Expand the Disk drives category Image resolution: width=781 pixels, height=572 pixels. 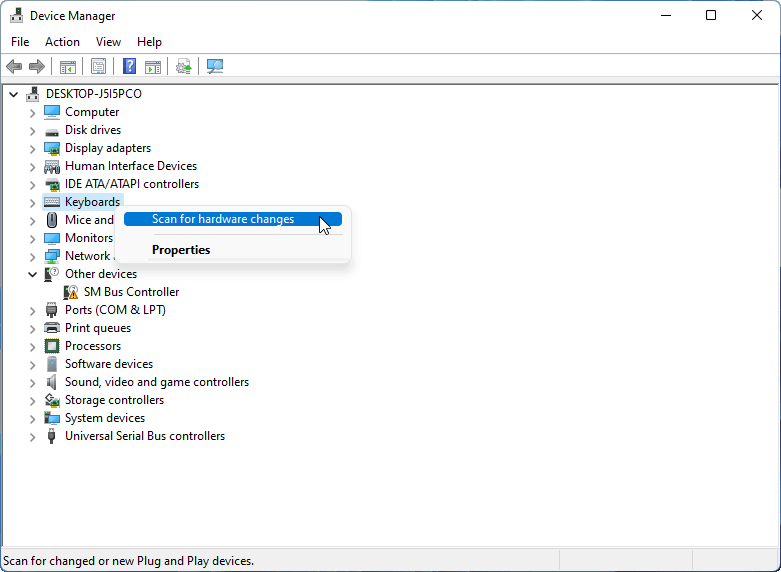tap(32, 131)
